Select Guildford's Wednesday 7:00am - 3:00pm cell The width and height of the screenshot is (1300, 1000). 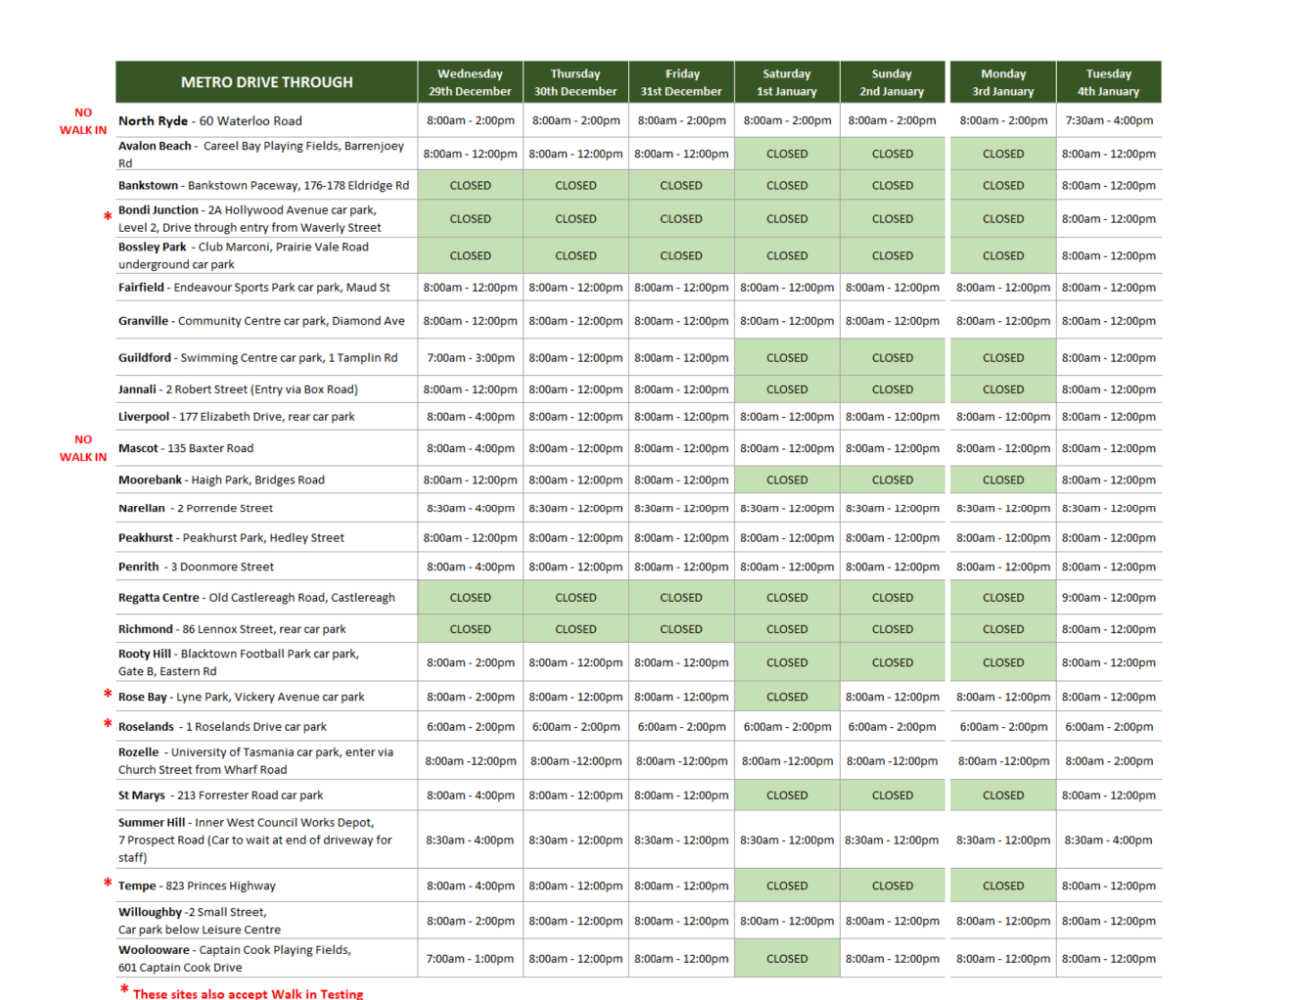coord(470,358)
